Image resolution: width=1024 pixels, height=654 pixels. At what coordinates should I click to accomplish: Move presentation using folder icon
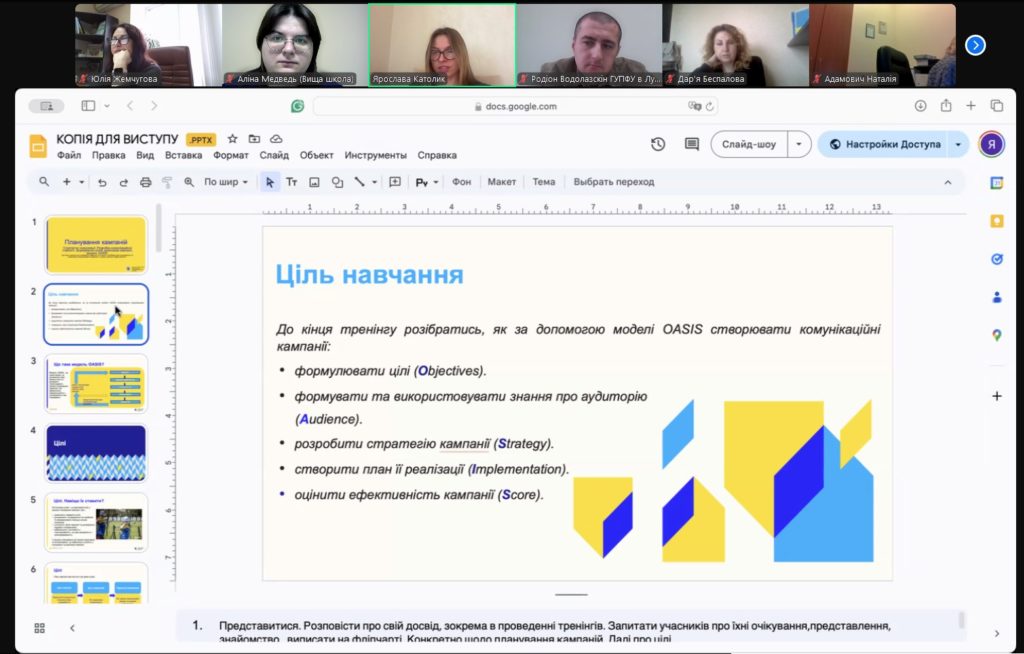coord(254,139)
